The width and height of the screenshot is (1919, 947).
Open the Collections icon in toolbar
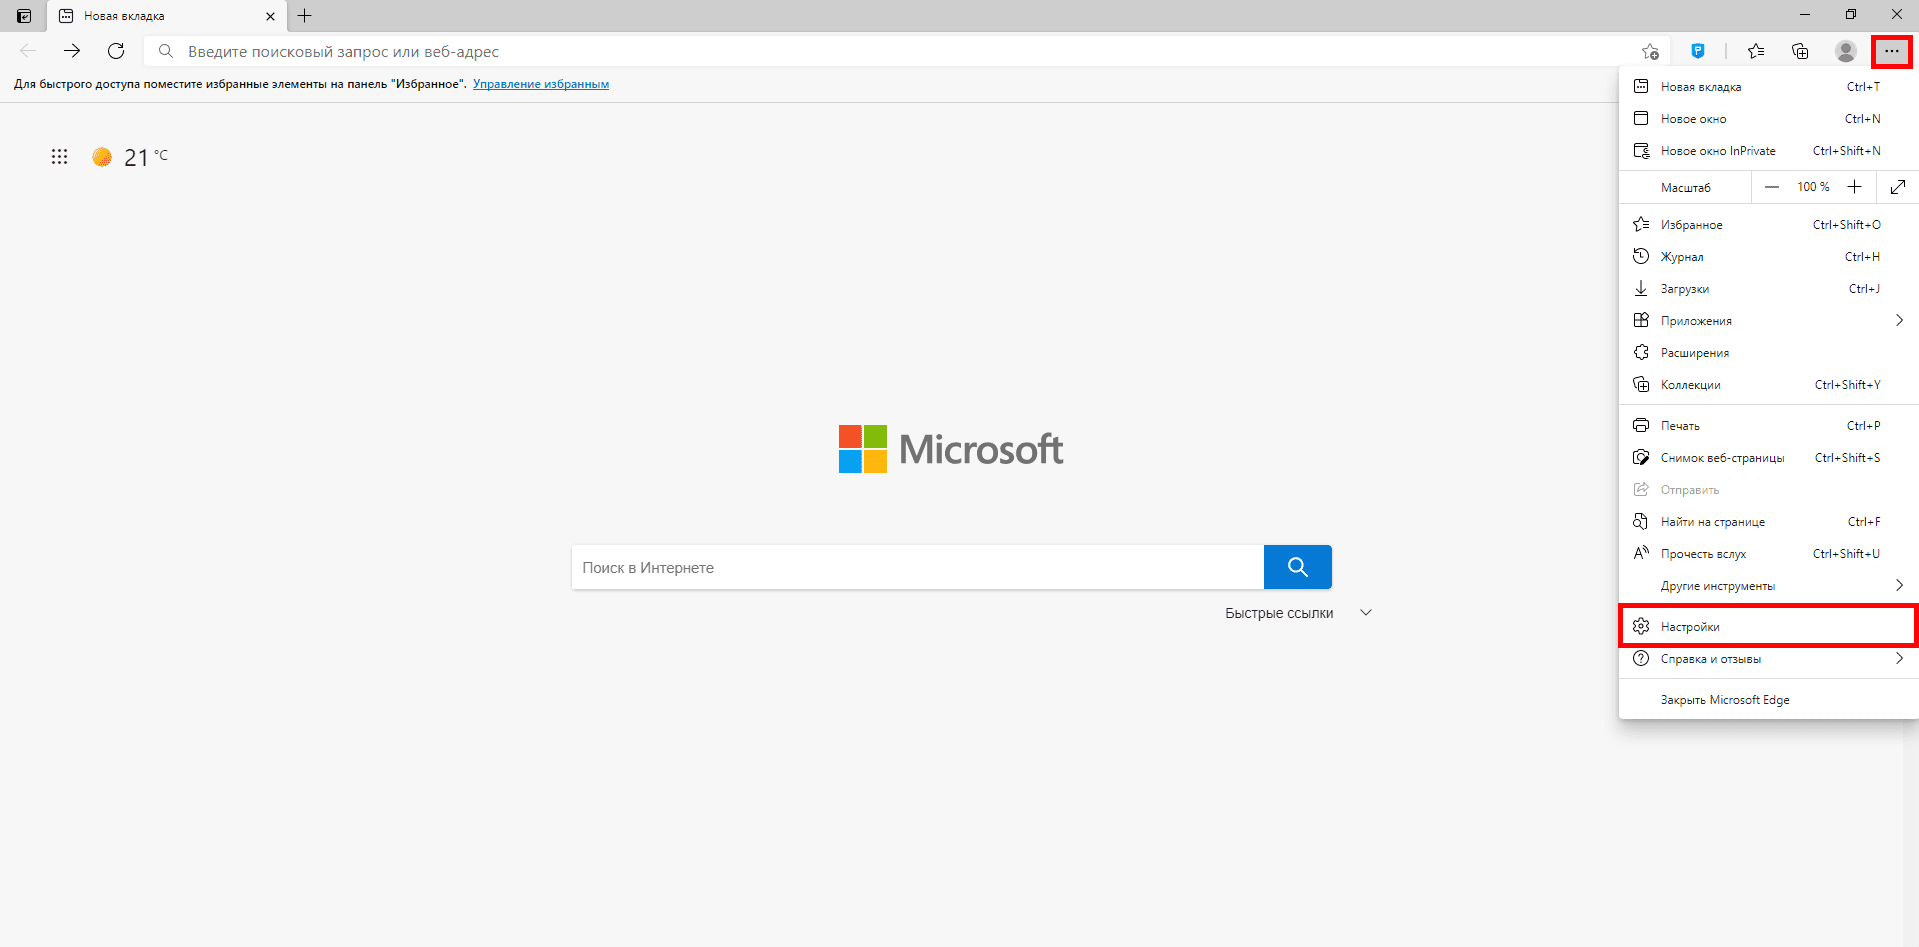coord(1800,51)
